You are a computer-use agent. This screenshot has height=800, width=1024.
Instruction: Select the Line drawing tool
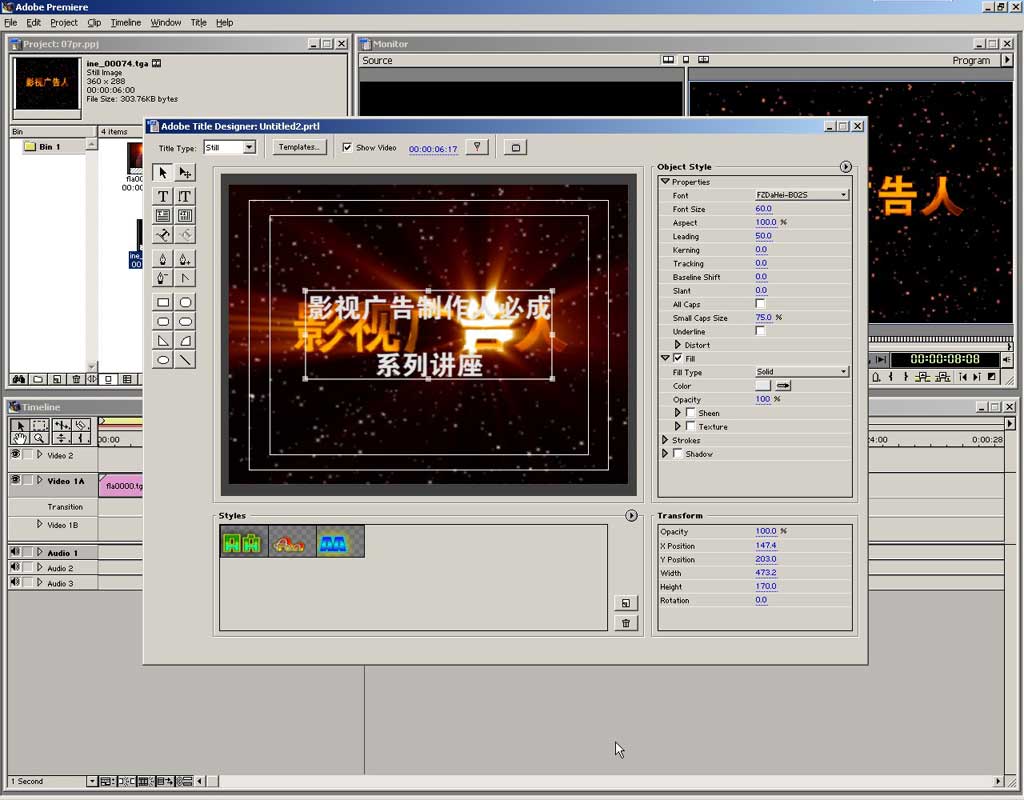pyautogui.click(x=185, y=360)
